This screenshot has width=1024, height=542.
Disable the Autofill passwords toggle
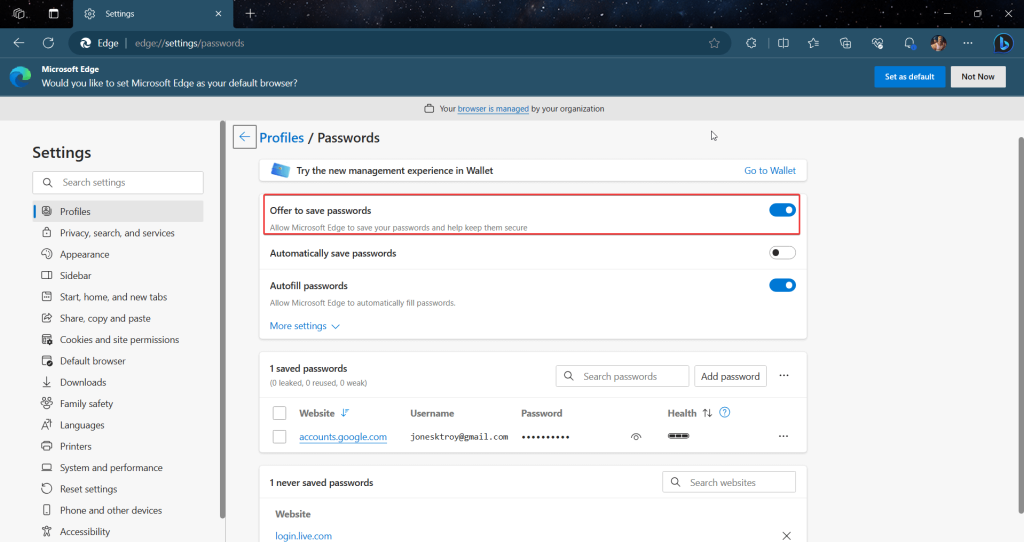pos(782,285)
